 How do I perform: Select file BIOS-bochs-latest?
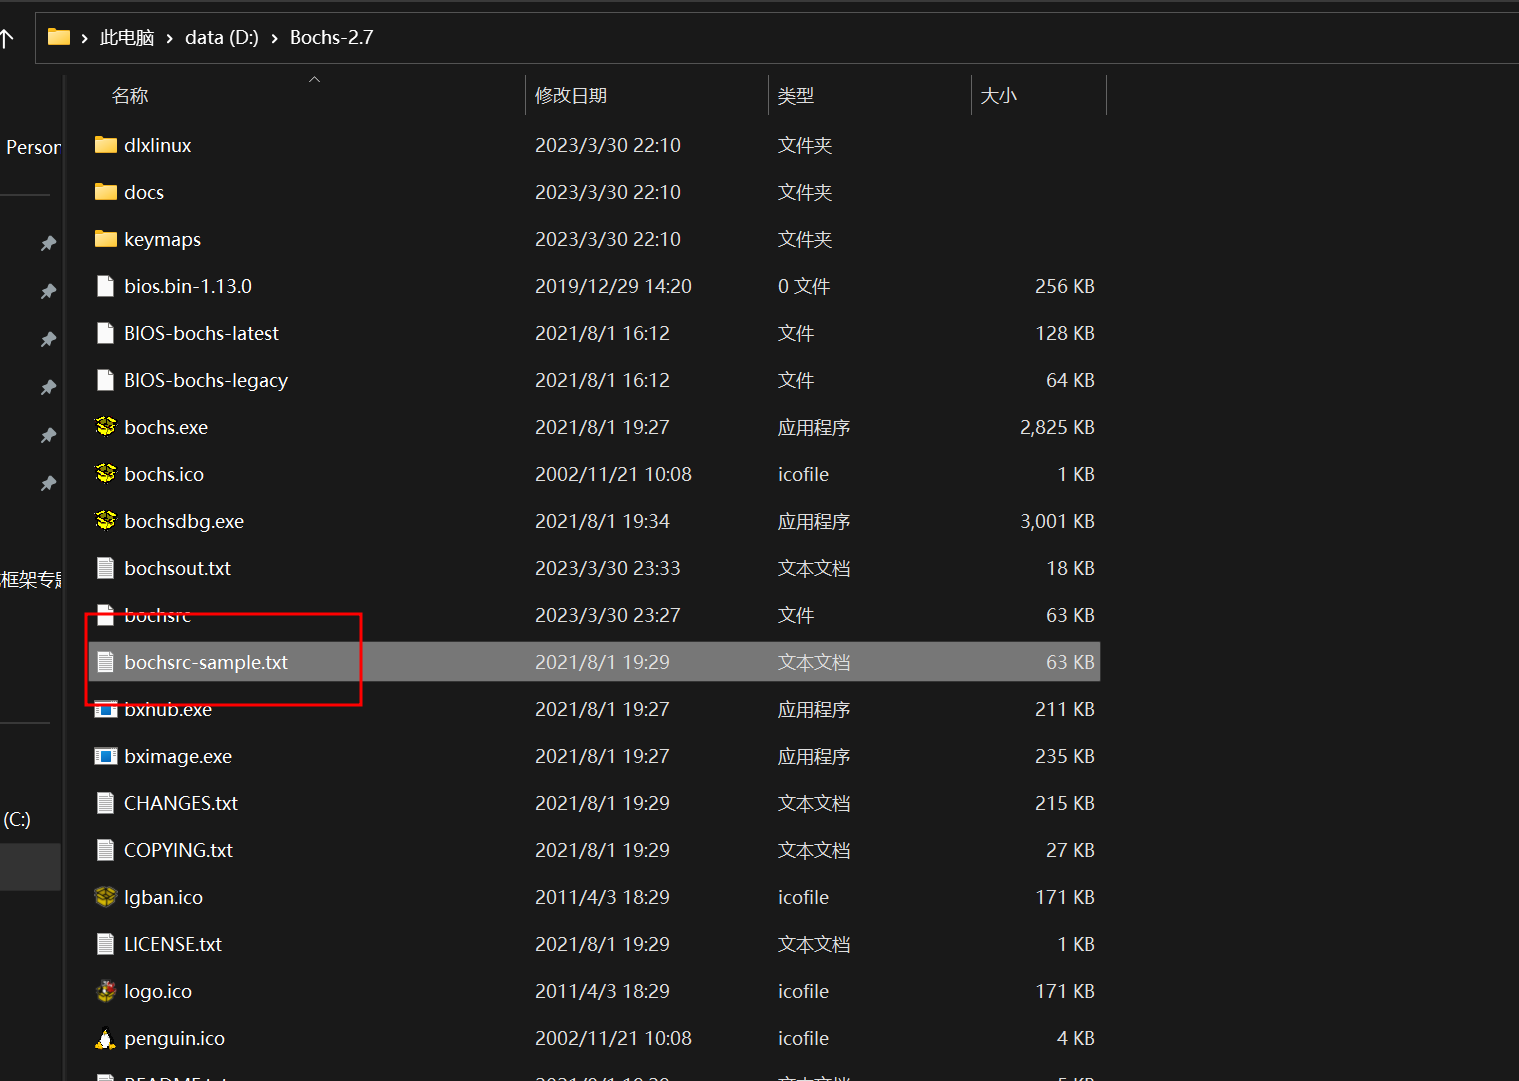click(x=201, y=333)
